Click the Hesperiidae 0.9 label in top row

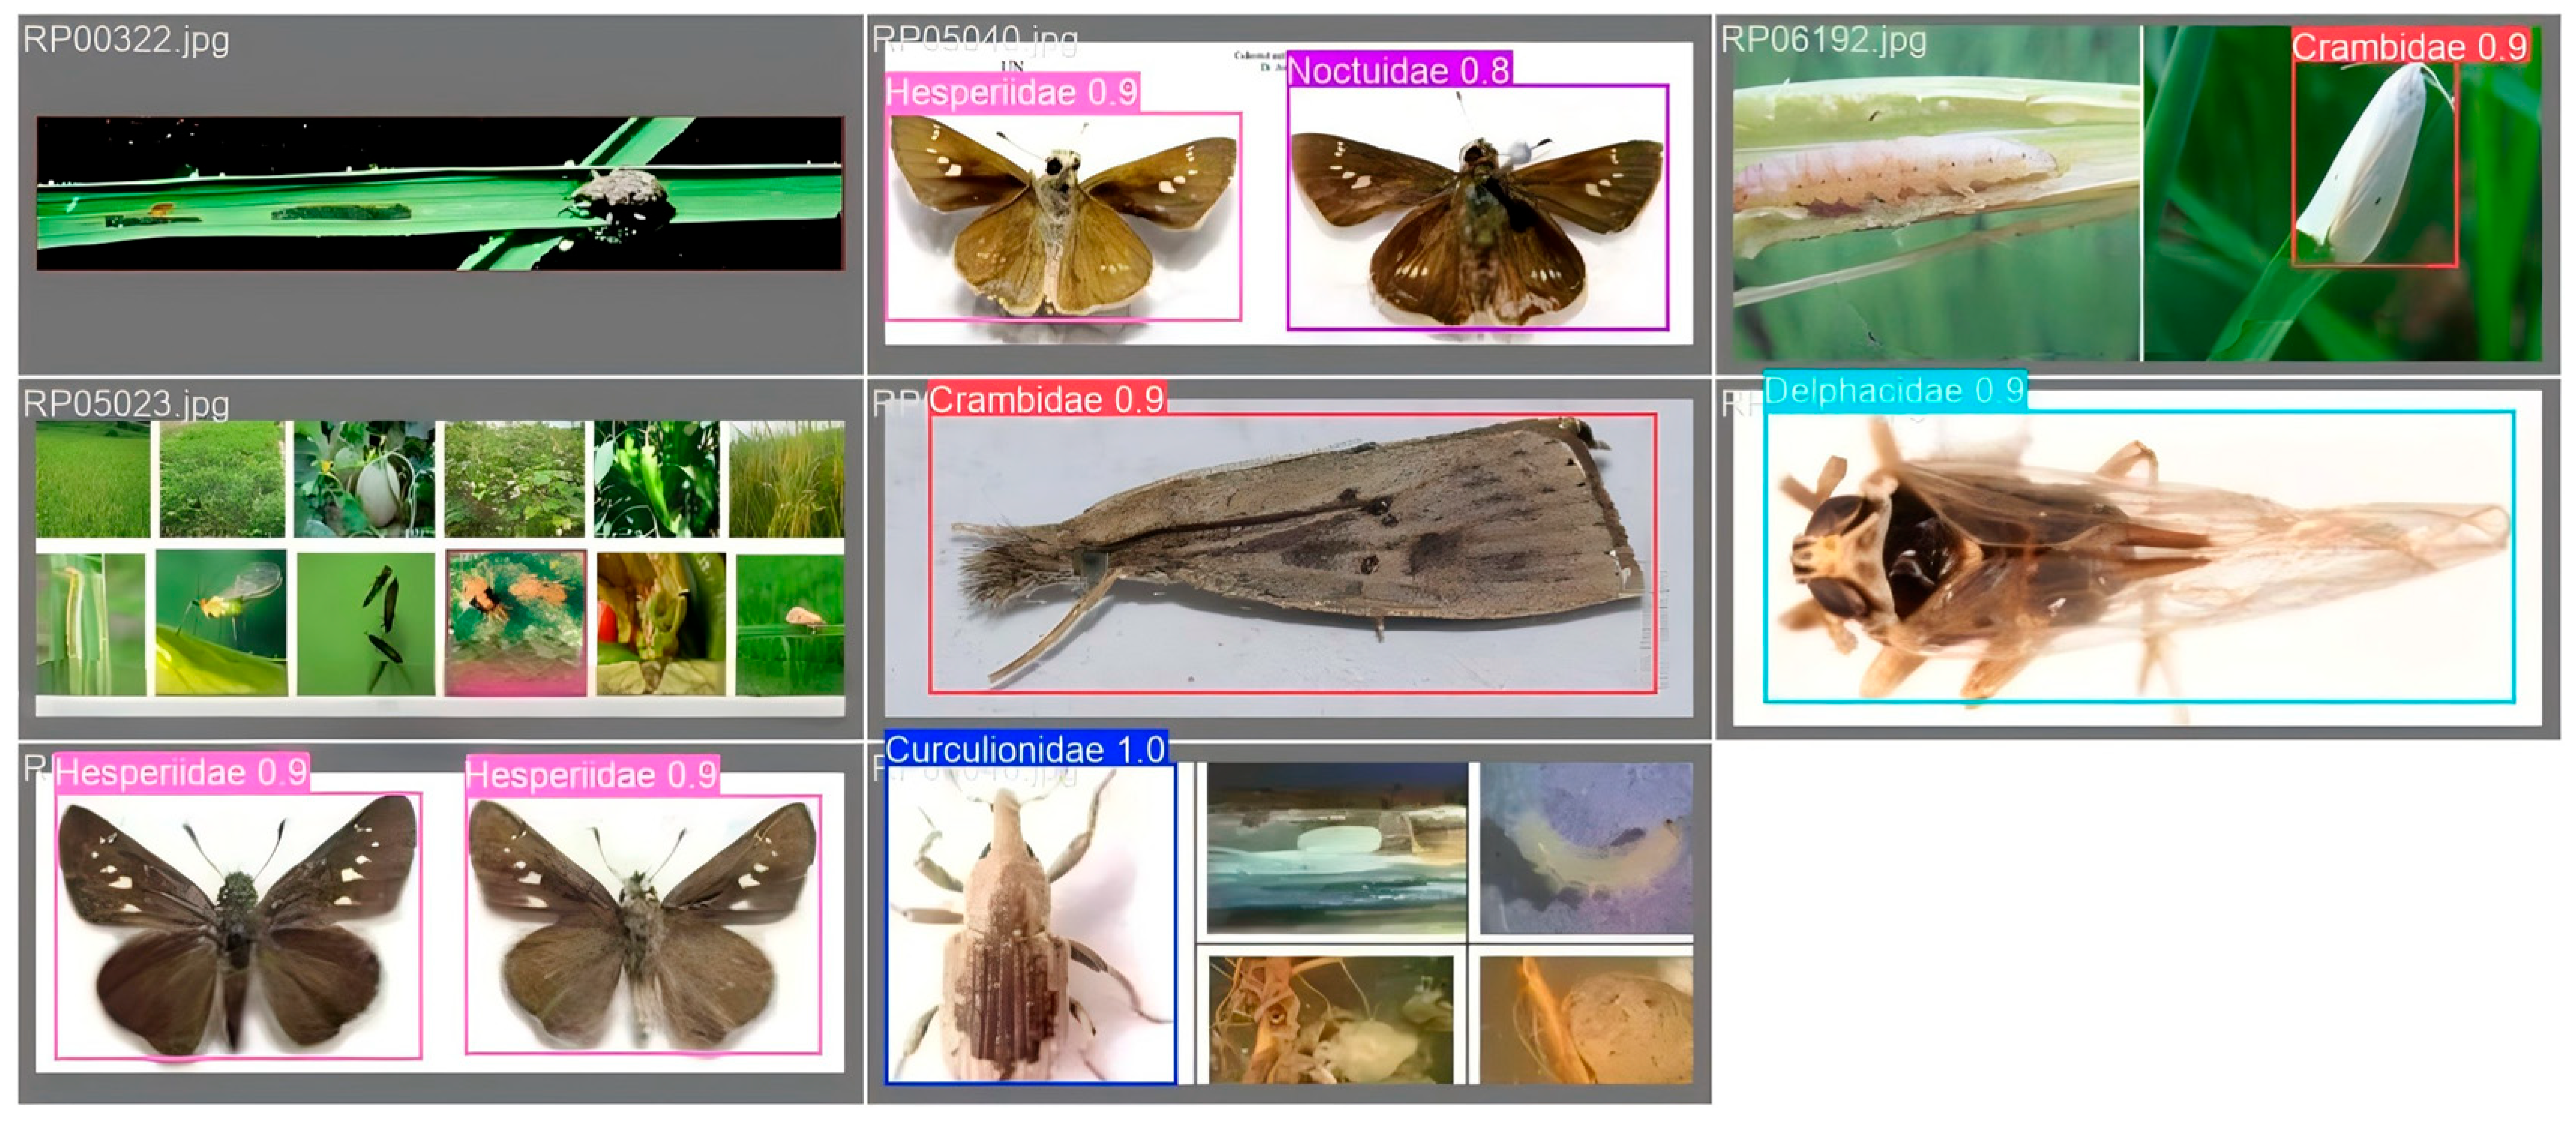coord(1011,93)
